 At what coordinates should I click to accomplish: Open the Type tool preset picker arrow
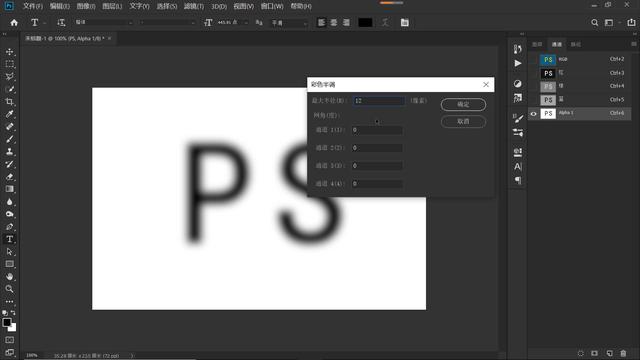pos(44,23)
